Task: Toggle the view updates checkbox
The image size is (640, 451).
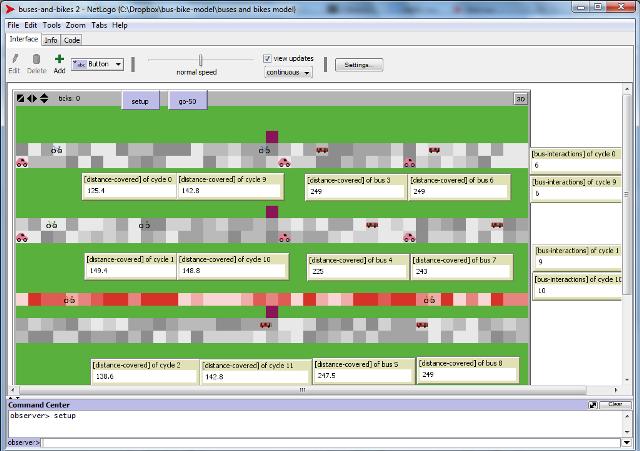Action: (x=267, y=58)
